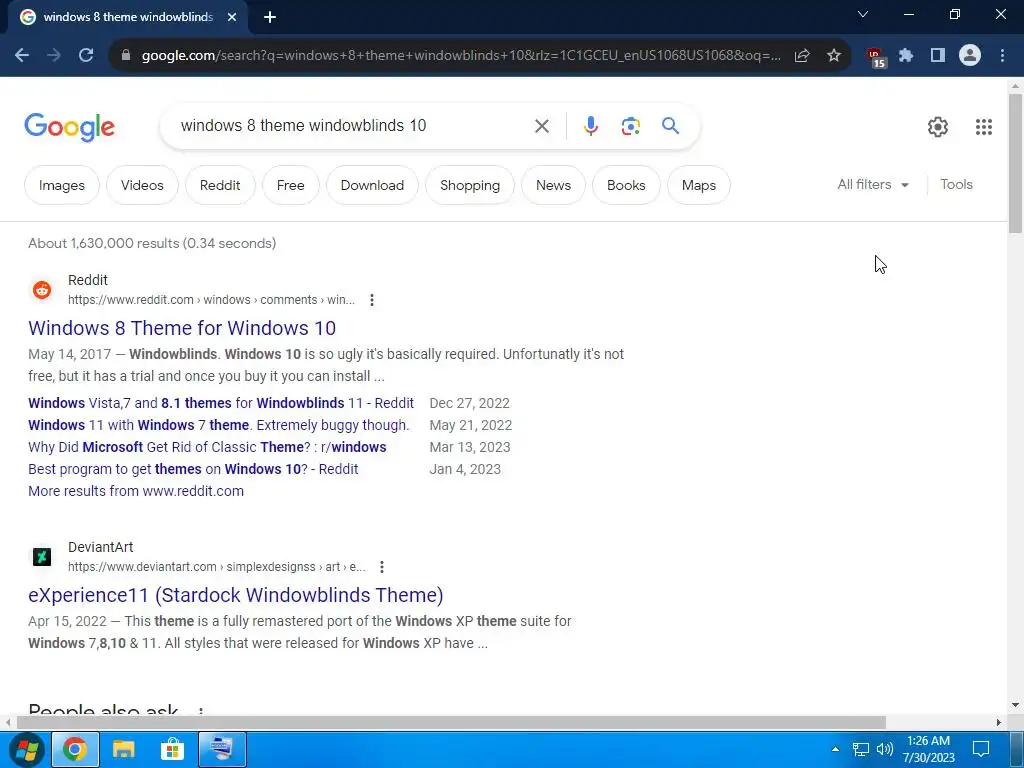
Task: Click the browser forward arrow
Action: coord(54,56)
